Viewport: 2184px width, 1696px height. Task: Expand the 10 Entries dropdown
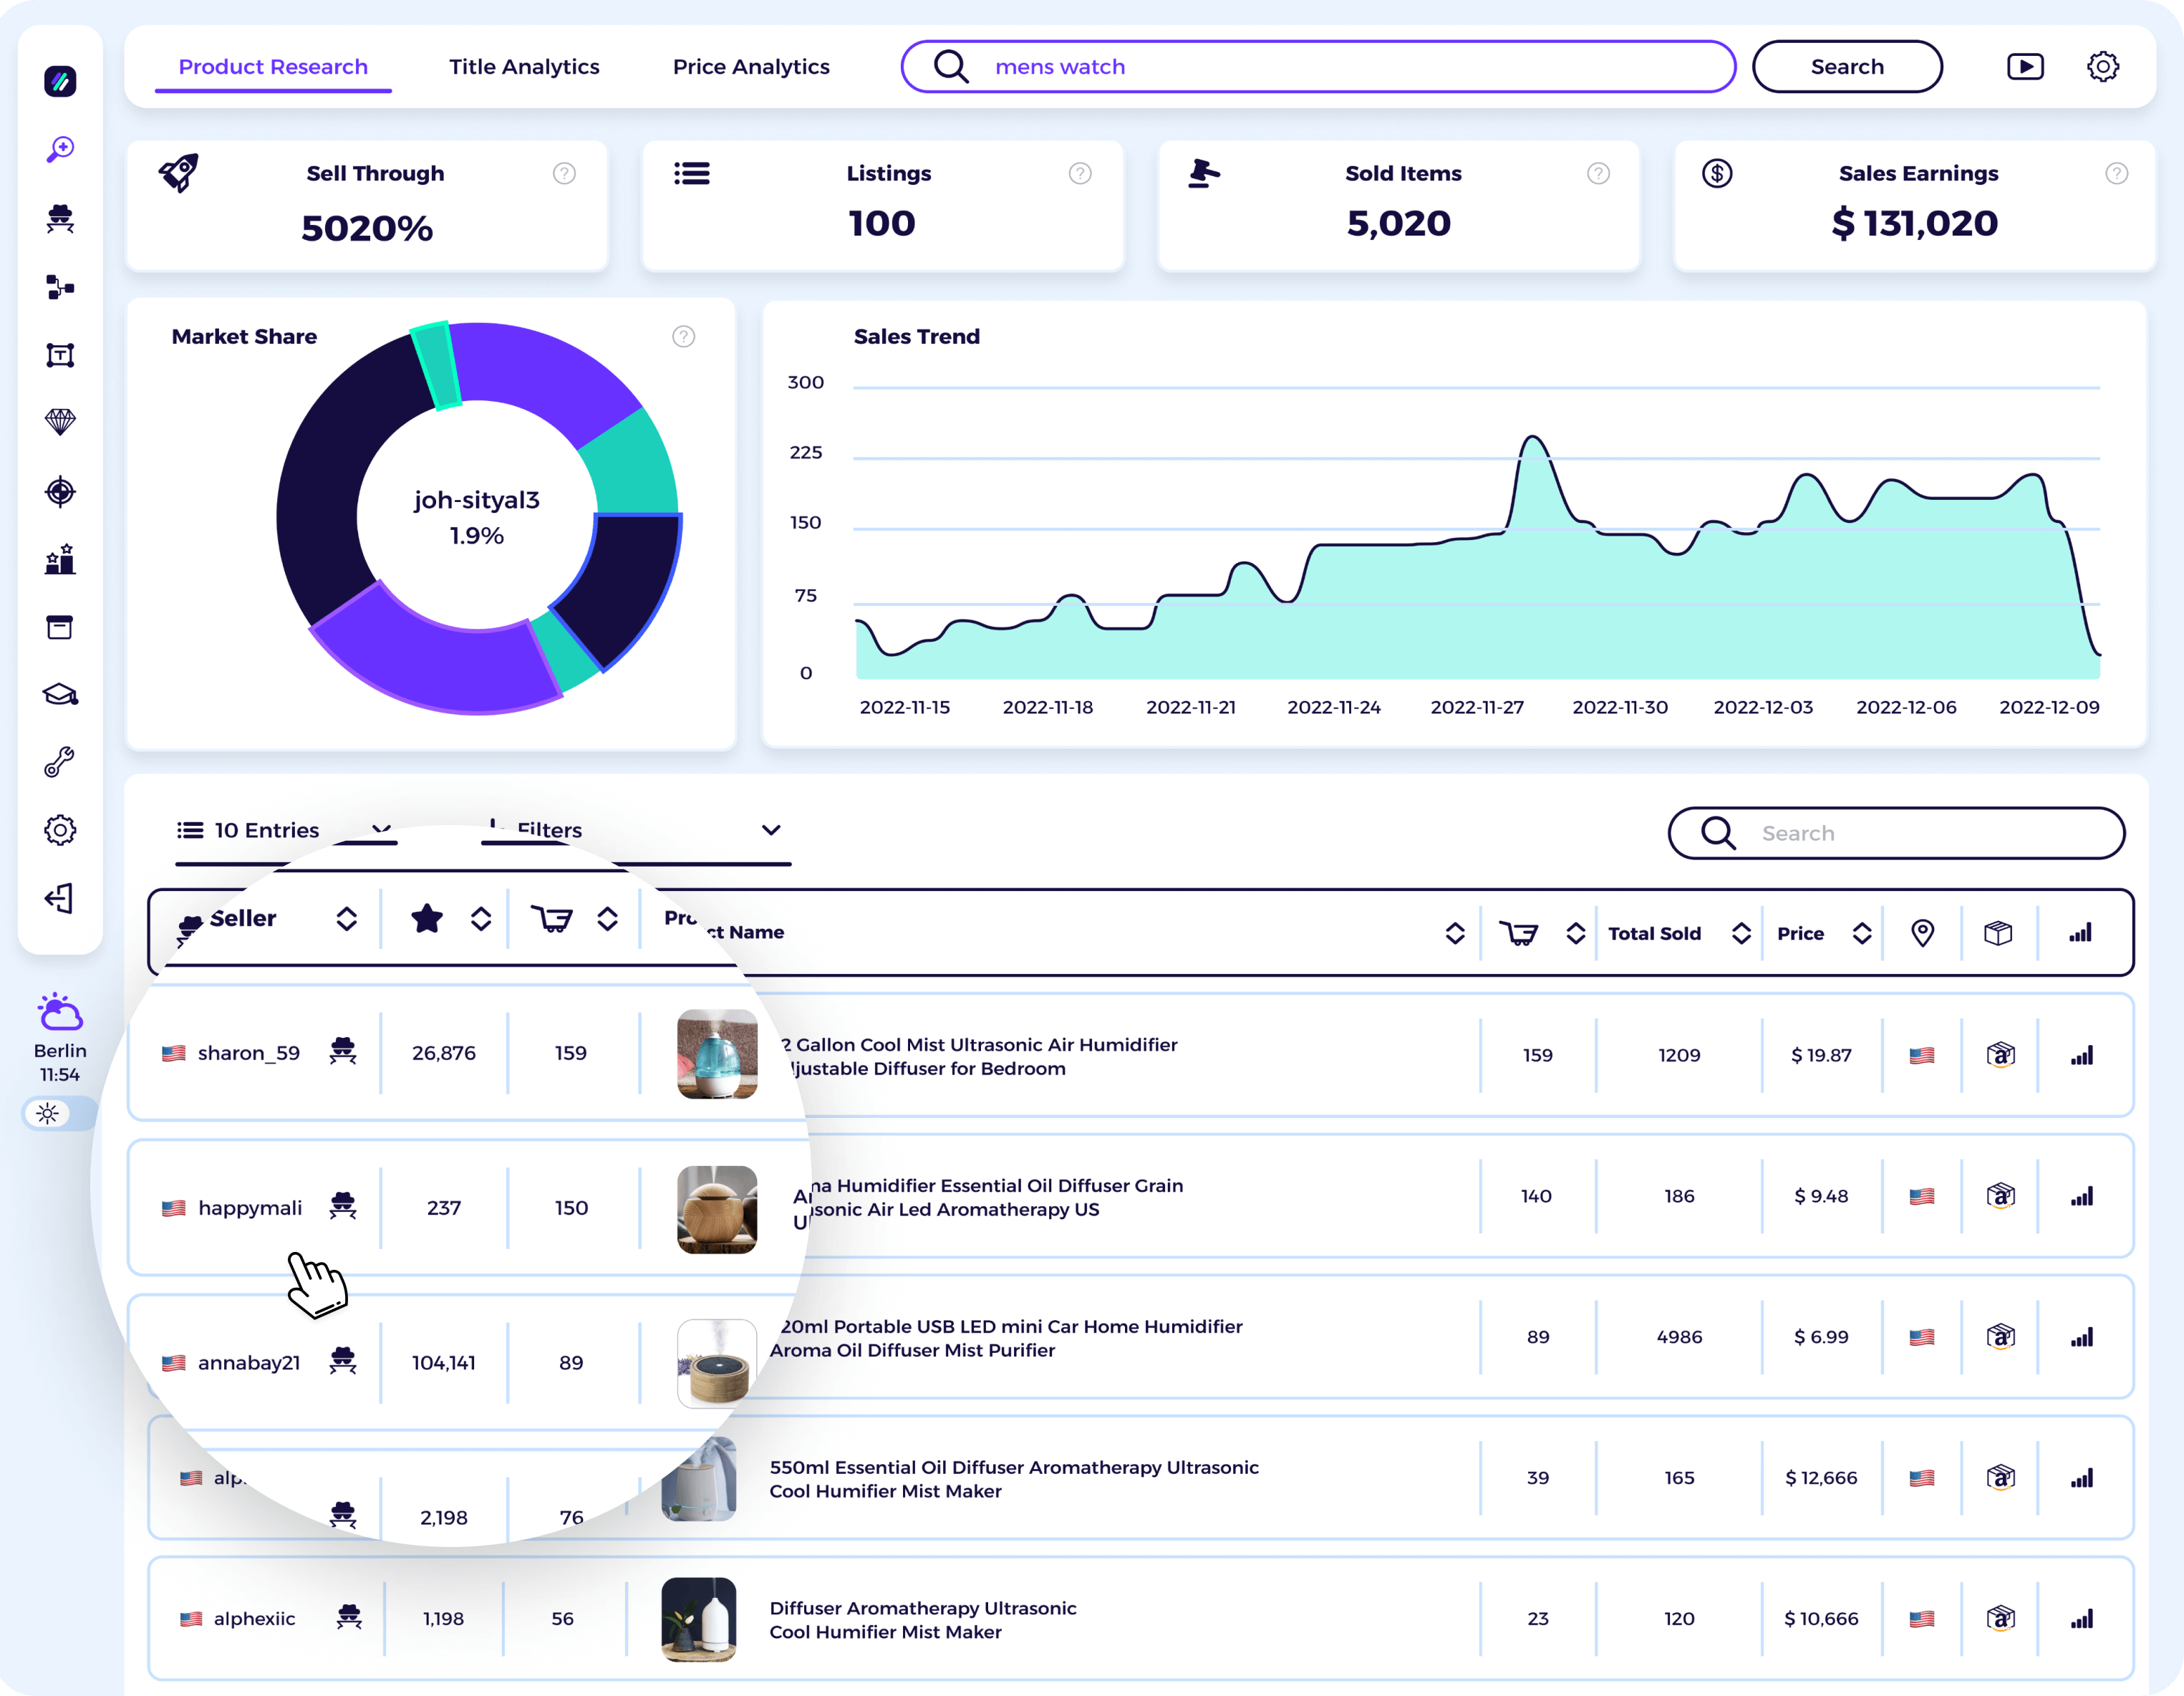click(x=286, y=831)
